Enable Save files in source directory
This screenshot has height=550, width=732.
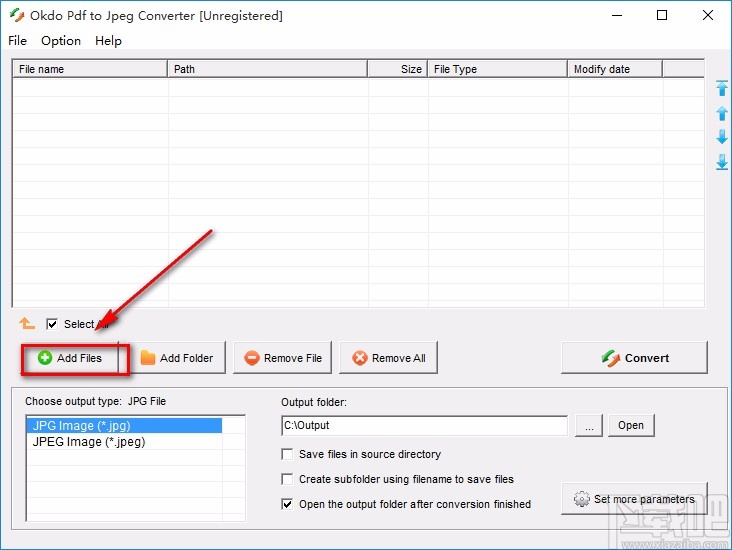[x=287, y=454]
